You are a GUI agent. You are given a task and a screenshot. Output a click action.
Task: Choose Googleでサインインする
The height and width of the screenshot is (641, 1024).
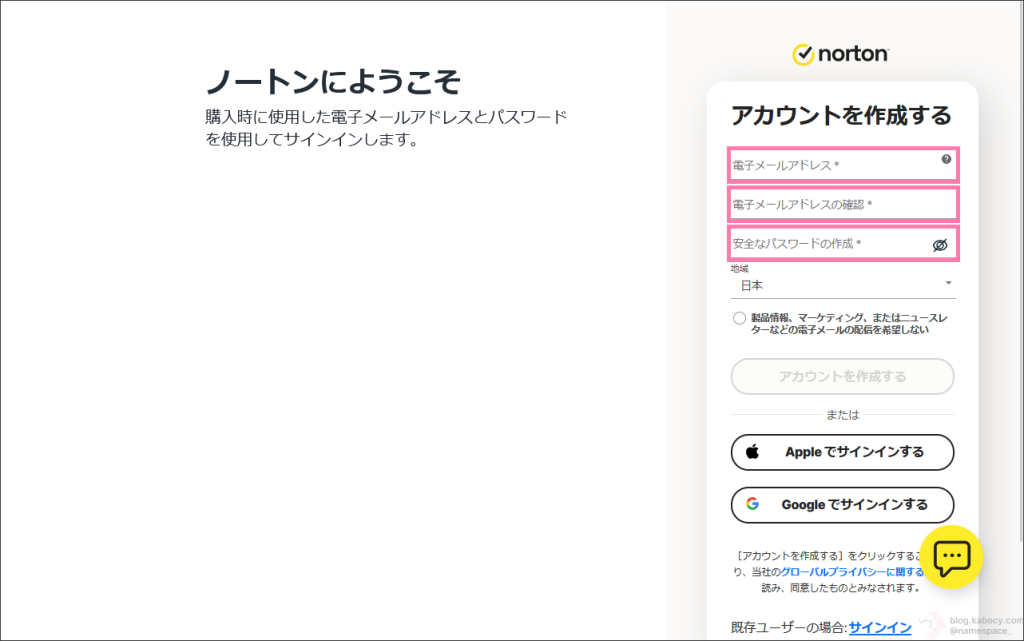pos(842,505)
